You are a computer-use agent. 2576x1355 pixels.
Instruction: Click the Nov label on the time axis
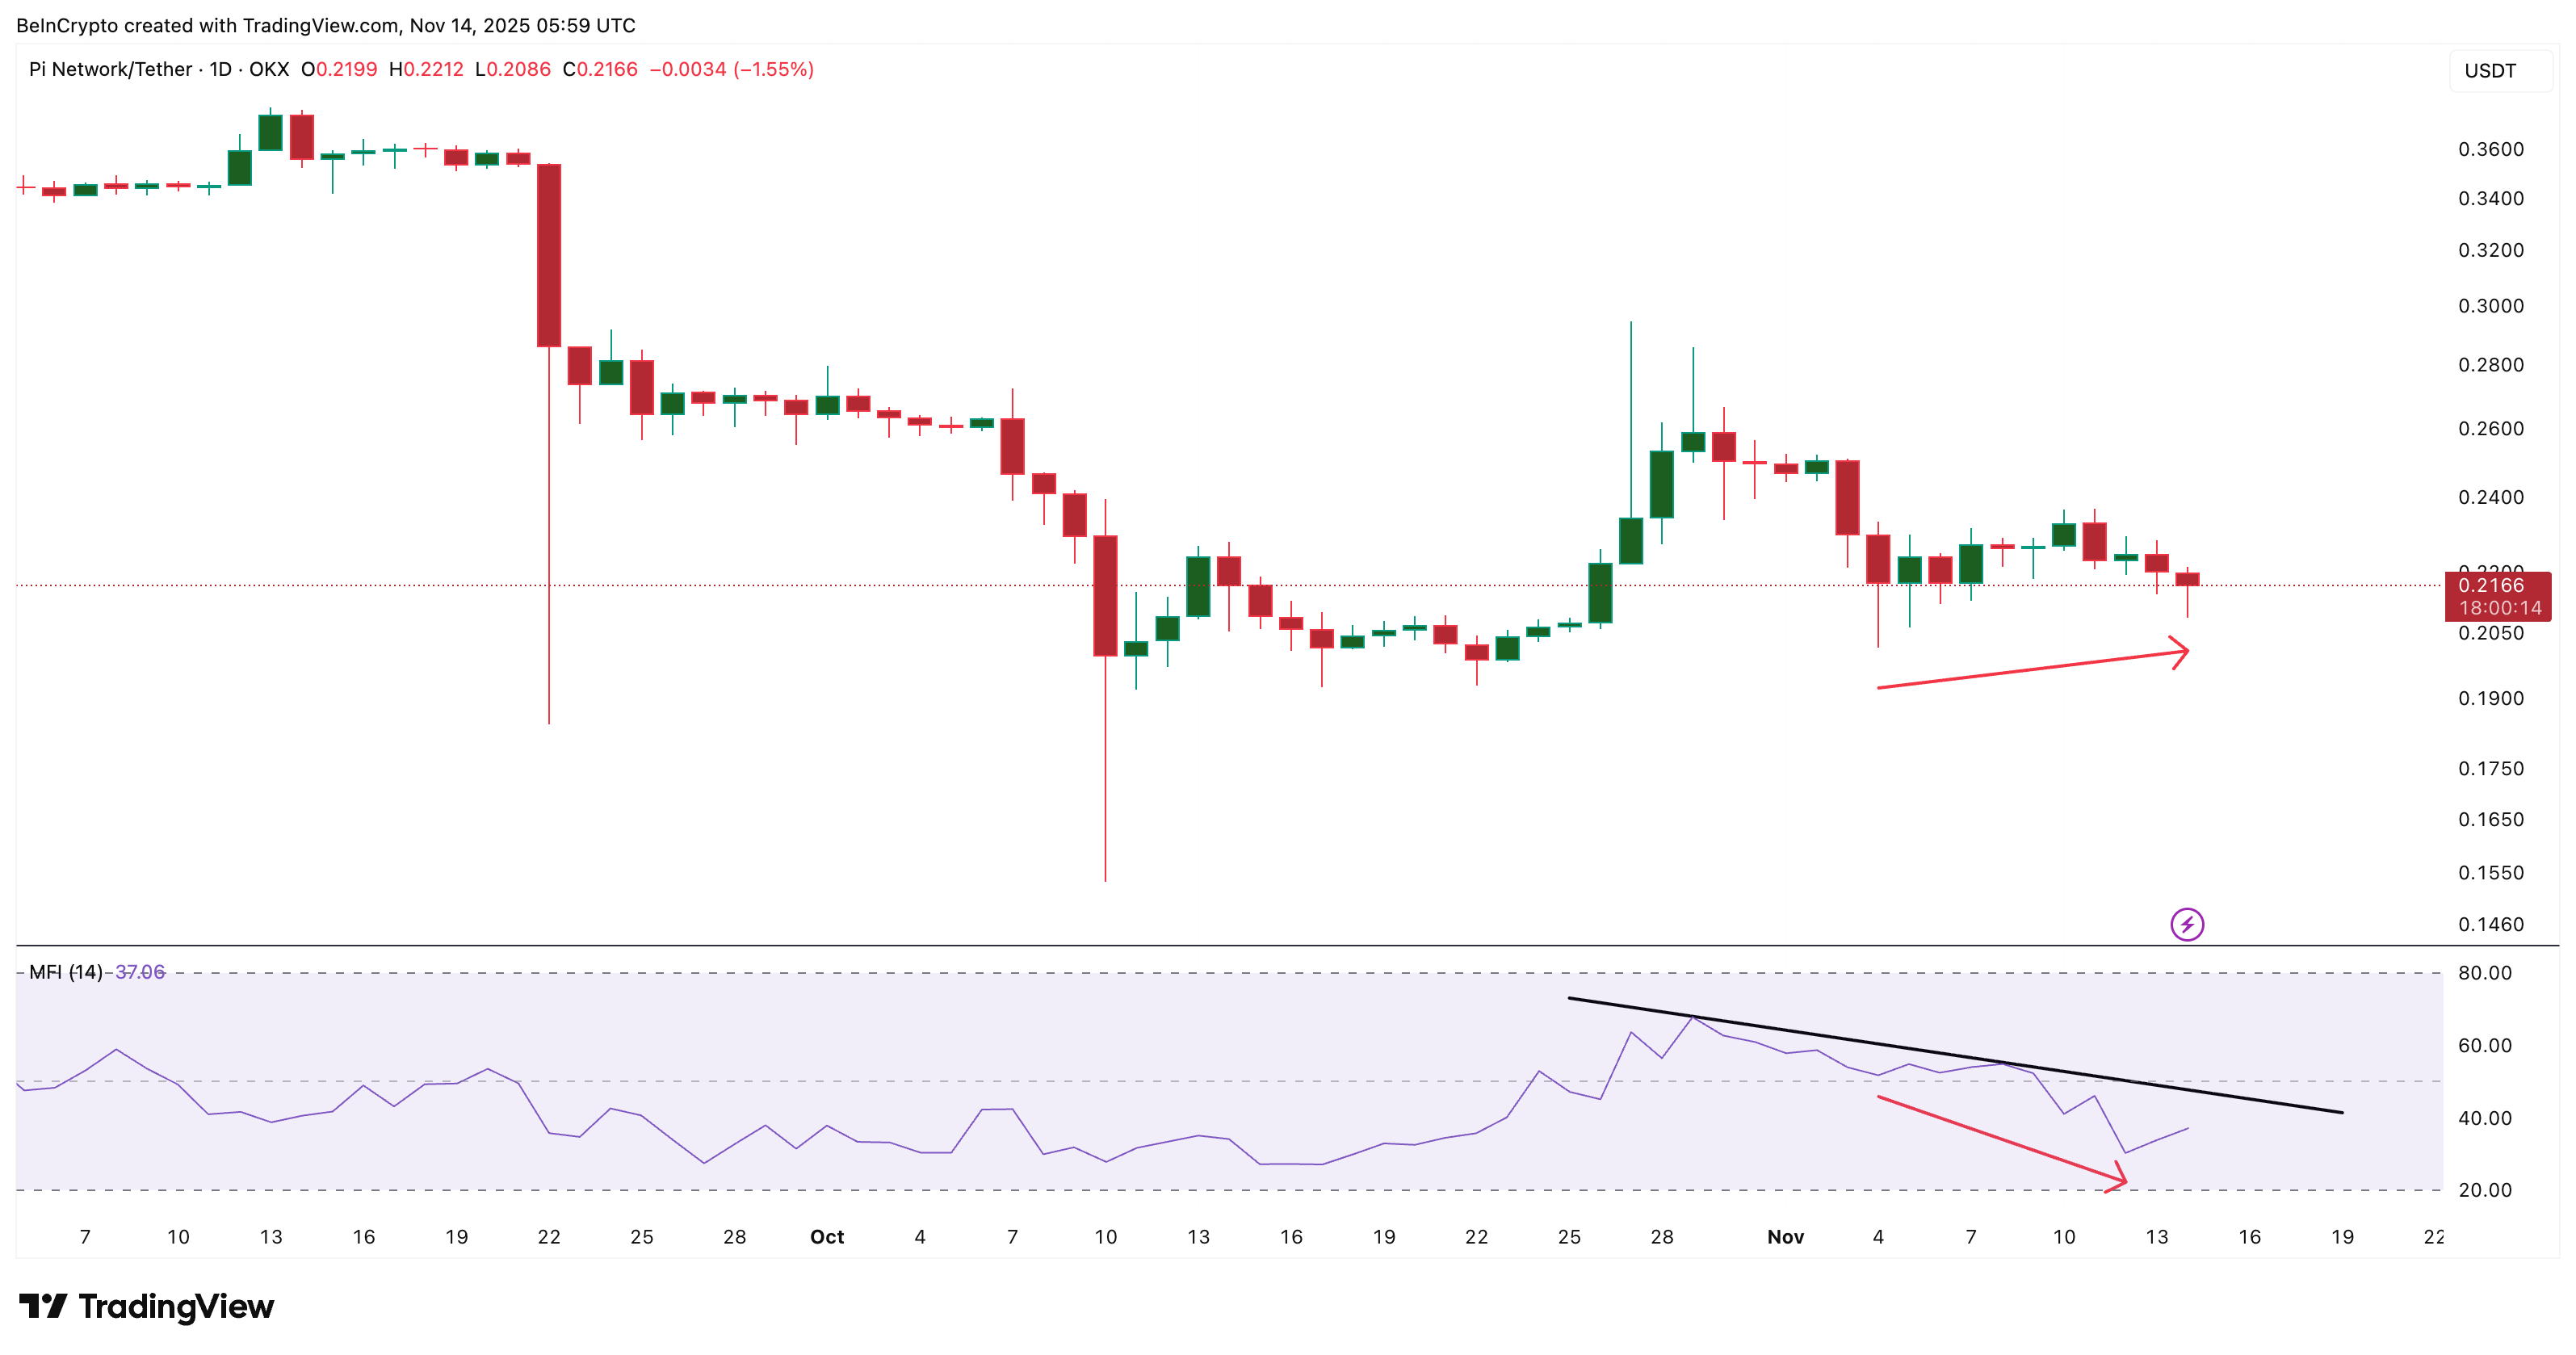click(1786, 1236)
